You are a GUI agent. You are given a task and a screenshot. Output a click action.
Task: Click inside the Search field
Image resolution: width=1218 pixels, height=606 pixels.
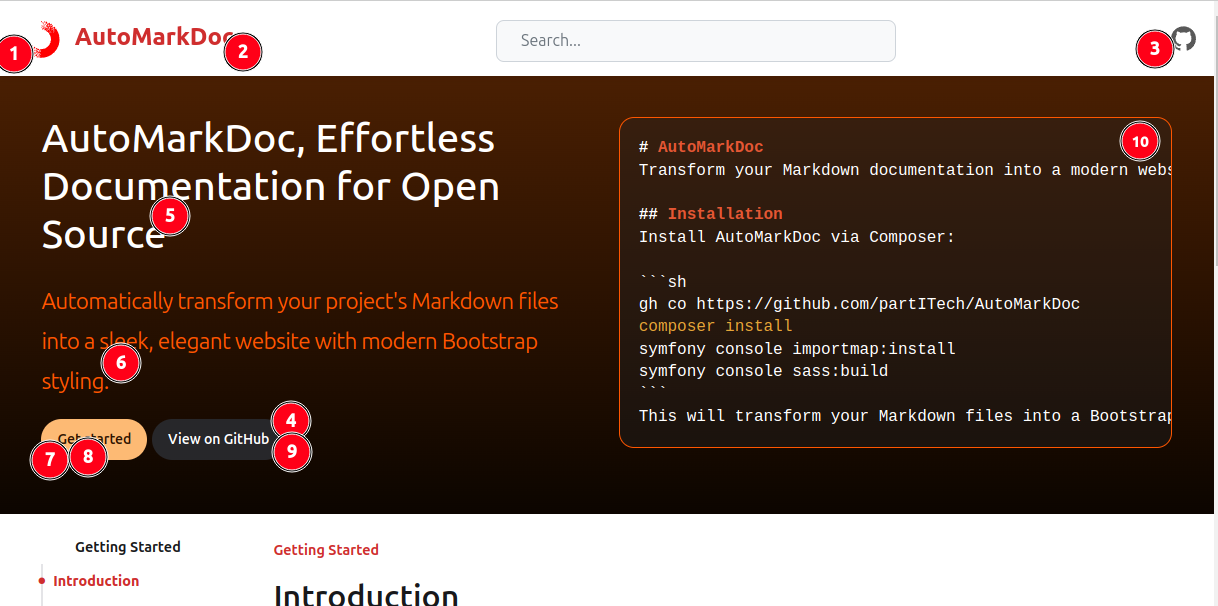click(x=695, y=40)
